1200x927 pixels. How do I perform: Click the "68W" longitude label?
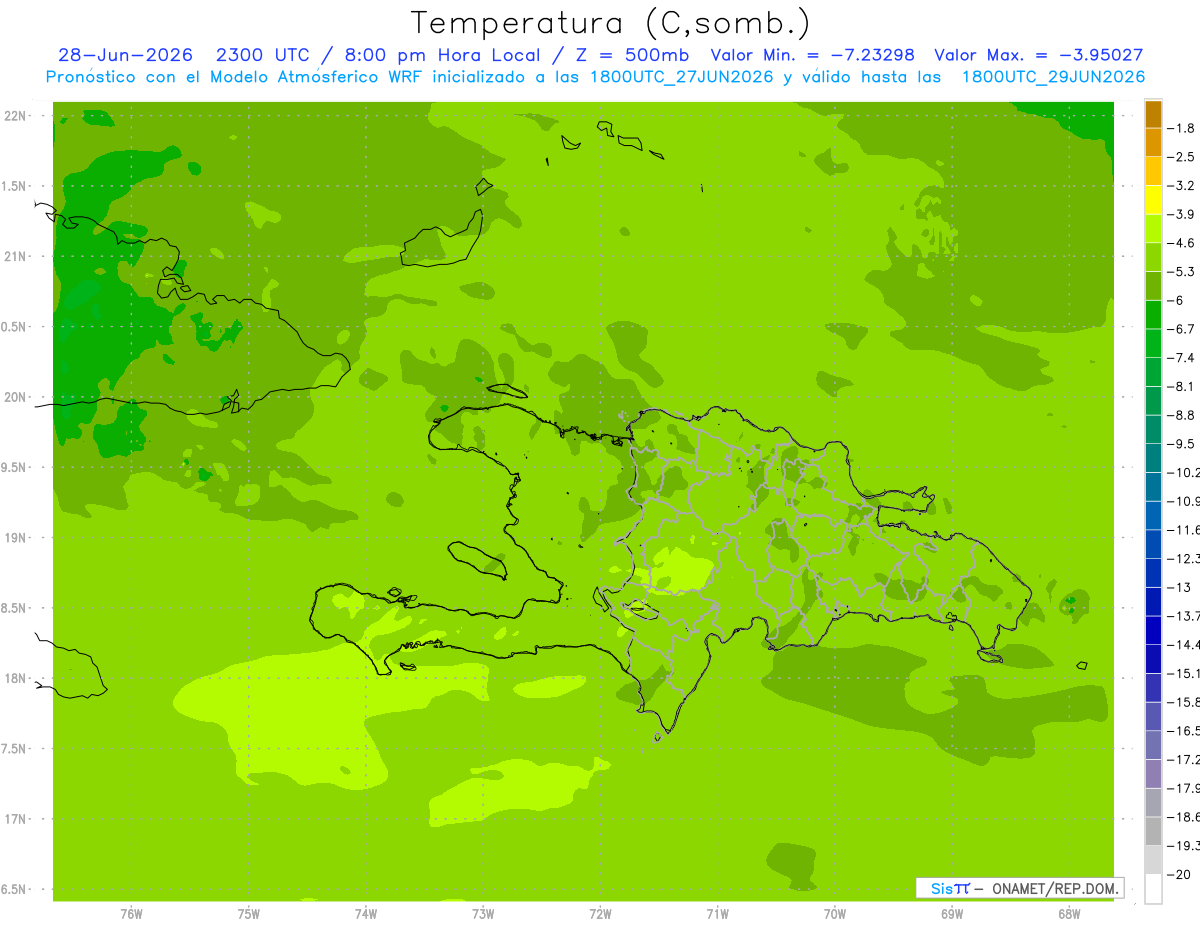1069,914
